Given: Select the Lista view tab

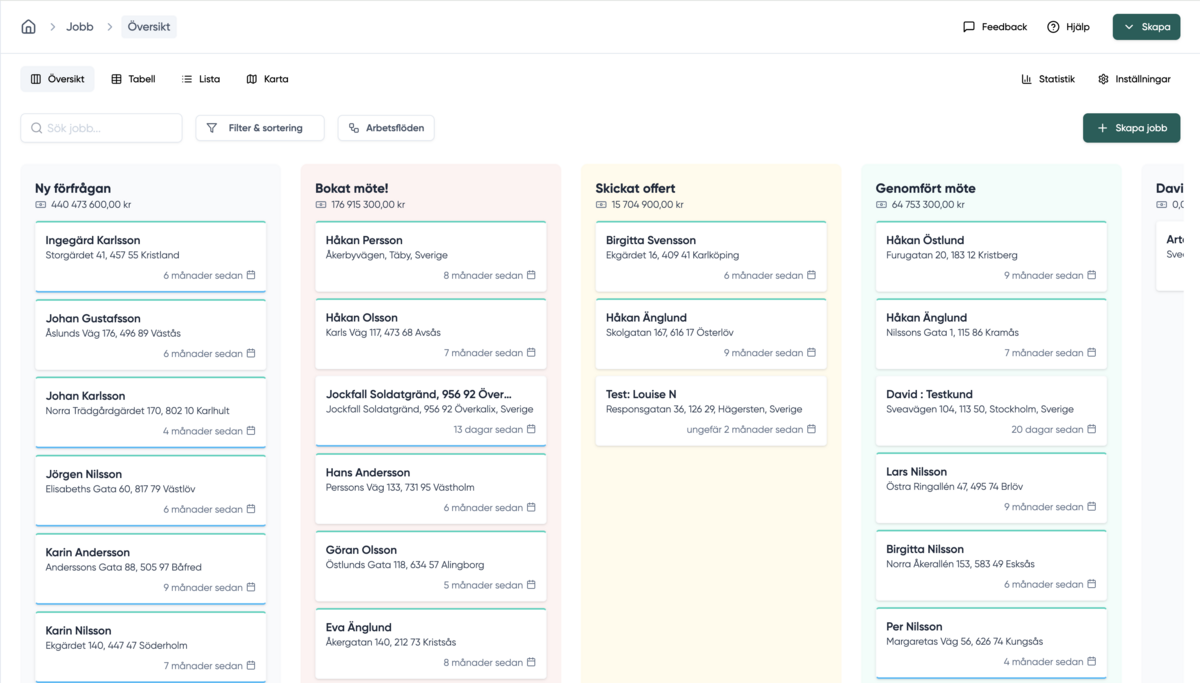Looking at the screenshot, I should coord(201,79).
